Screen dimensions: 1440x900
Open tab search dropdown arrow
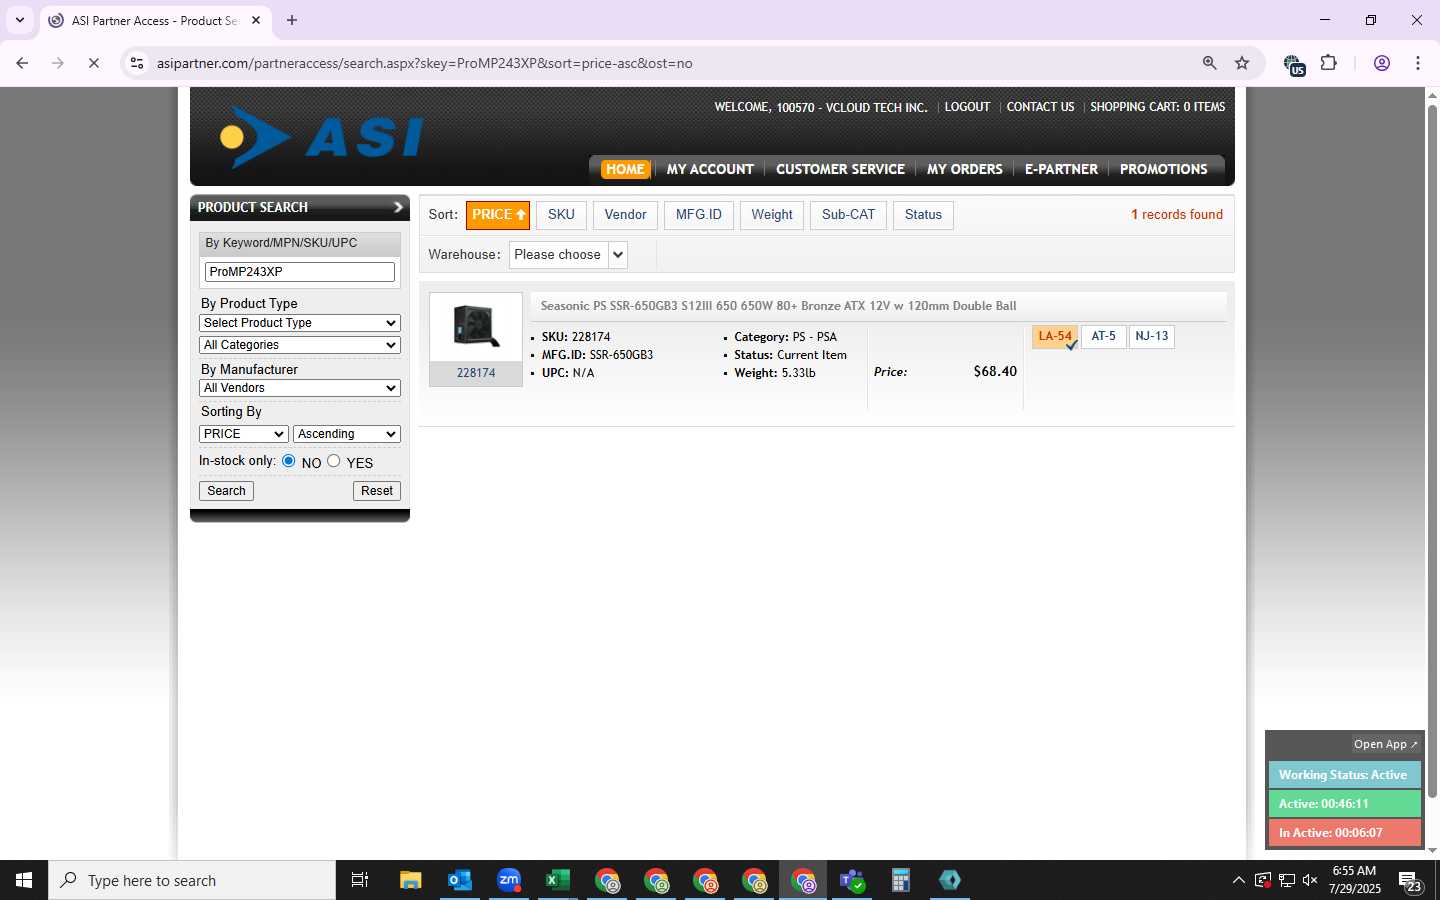[x=19, y=20]
